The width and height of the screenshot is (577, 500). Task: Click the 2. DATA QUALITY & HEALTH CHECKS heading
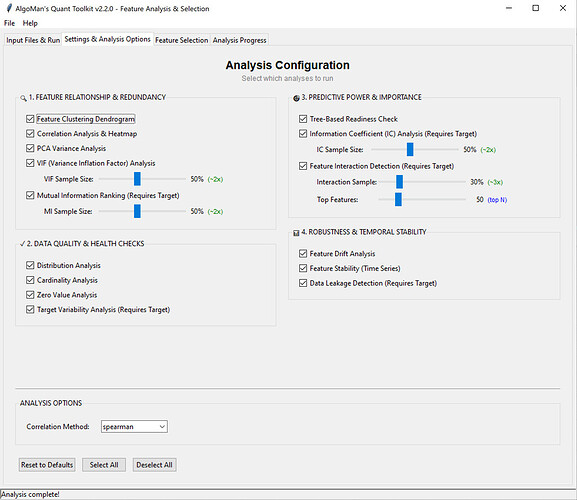point(85,244)
